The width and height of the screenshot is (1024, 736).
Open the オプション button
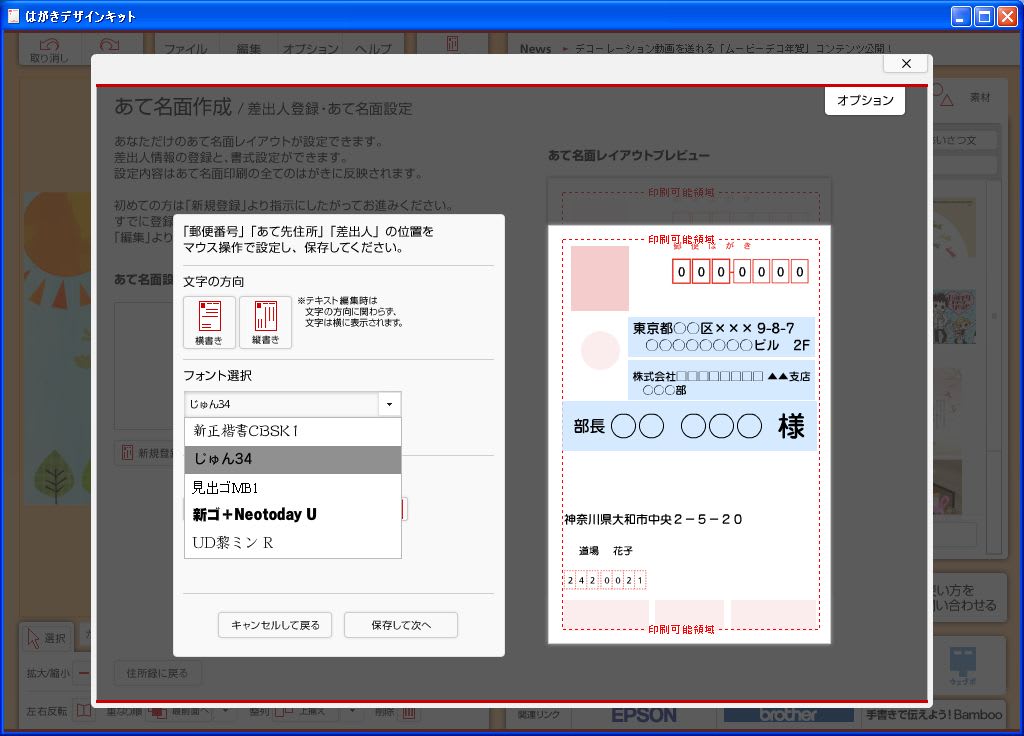(865, 101)
